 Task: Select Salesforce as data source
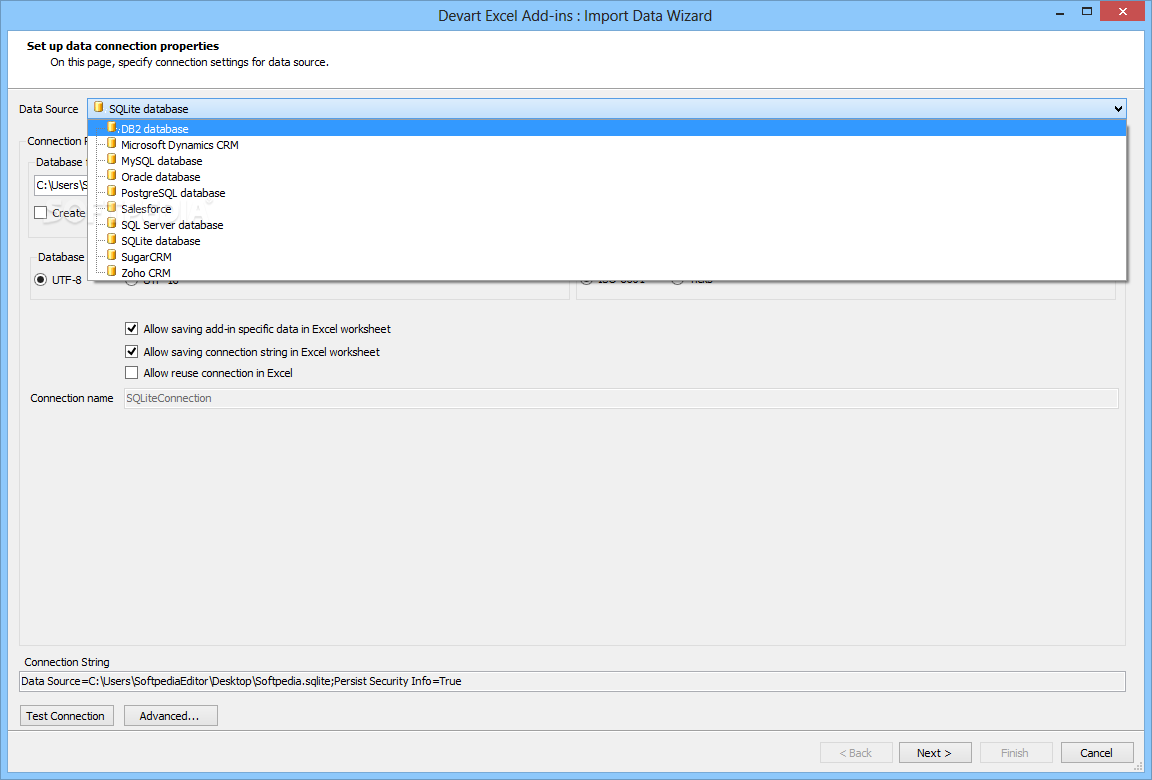click(607, 209)
